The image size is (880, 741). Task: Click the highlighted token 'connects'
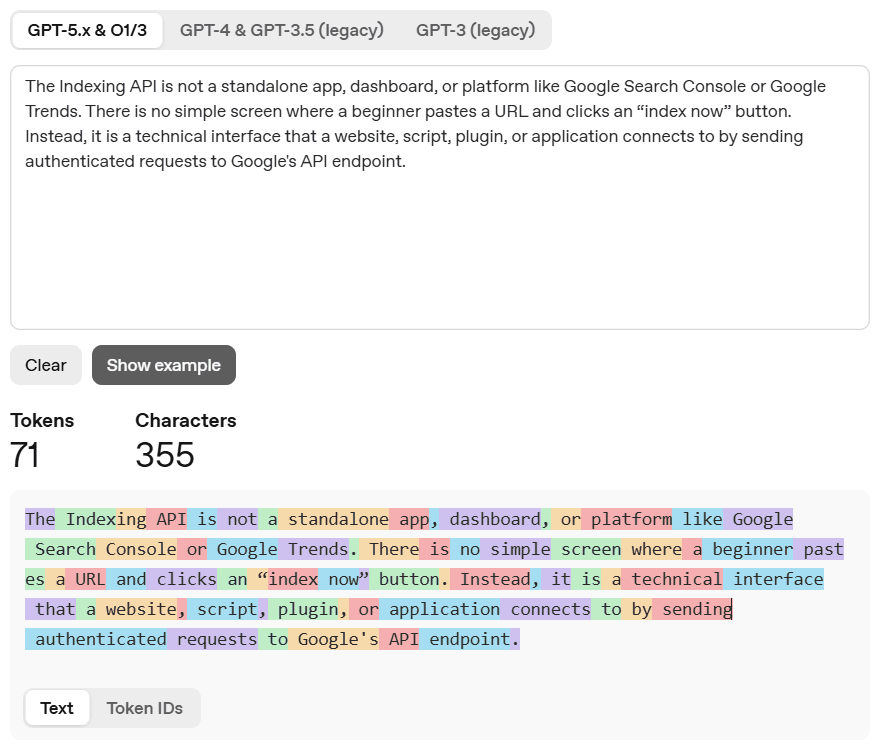(x=546, y=609)
